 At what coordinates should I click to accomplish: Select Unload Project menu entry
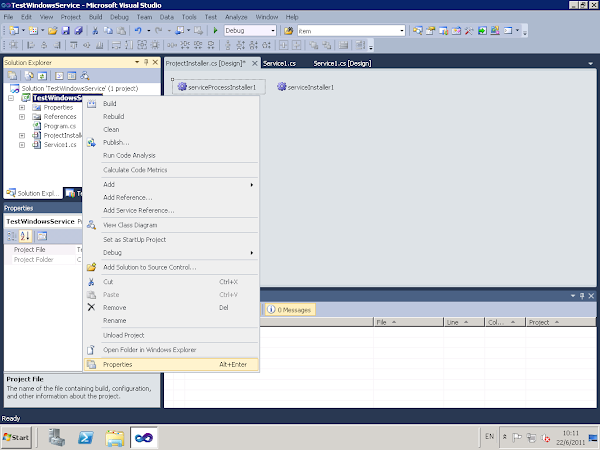click(x=171, y=335)
